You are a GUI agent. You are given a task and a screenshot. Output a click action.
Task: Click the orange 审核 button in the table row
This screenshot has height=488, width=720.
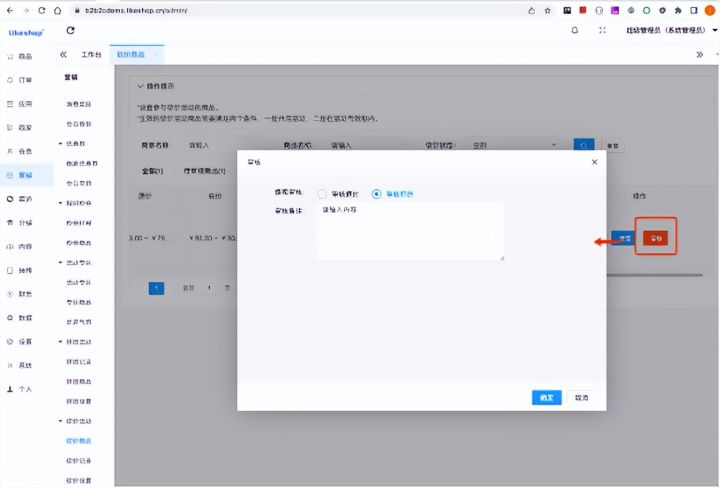[x=655, y=238]
